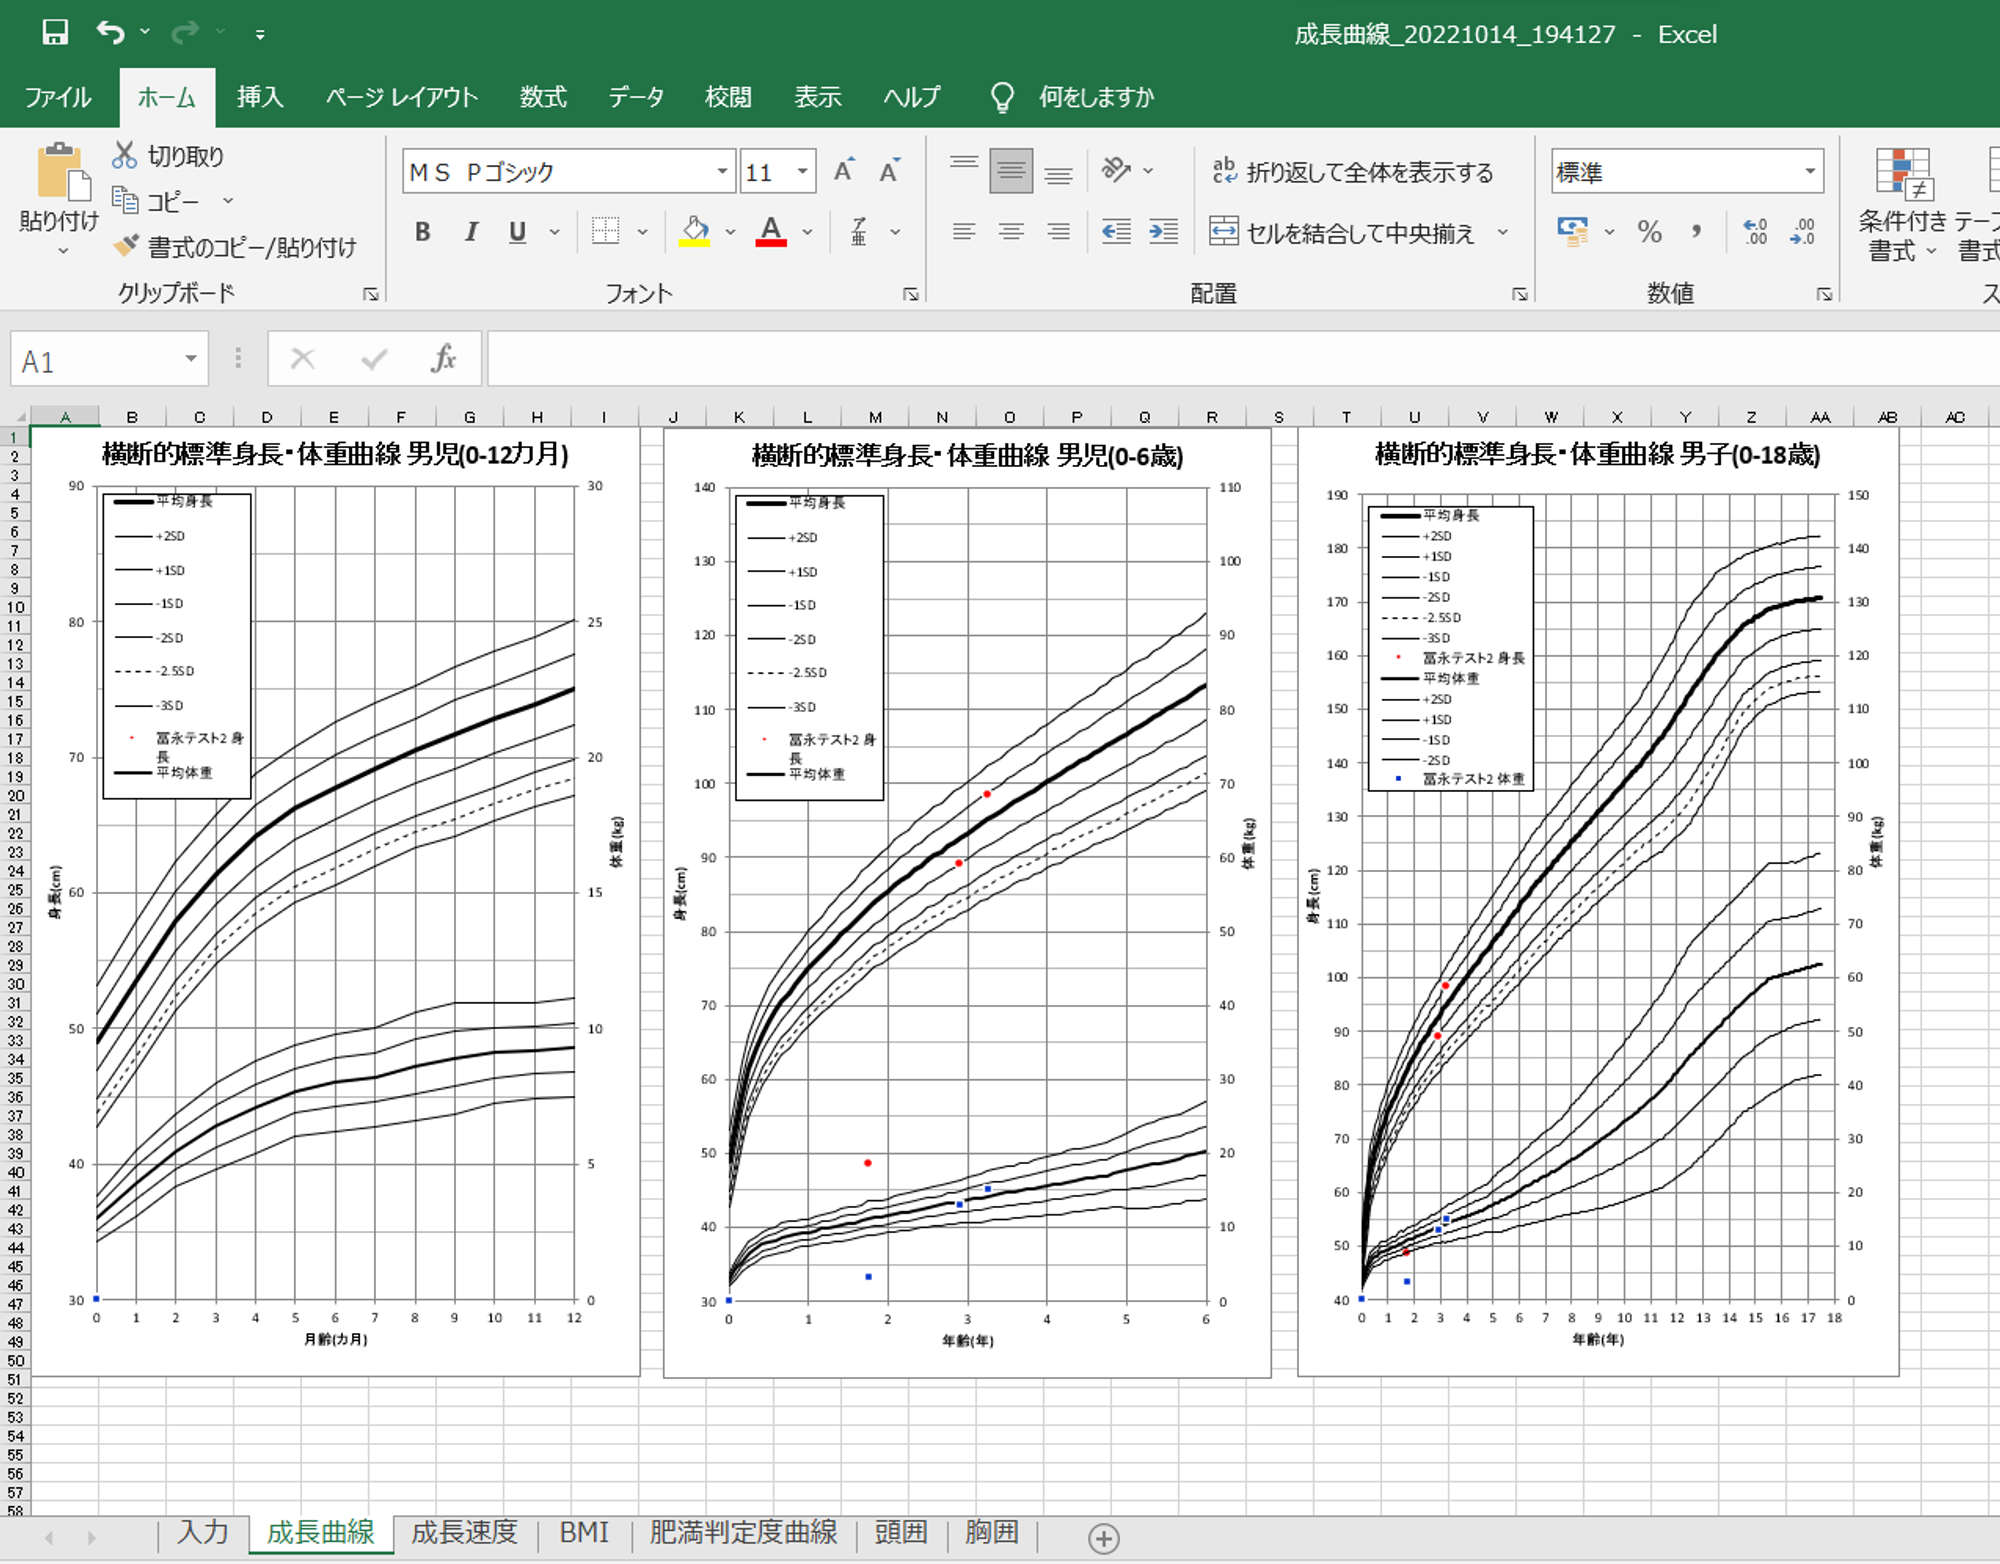Viewport: 2000px width, 1564px height.
Task: Click the new sheet plus button
Action: 1103,1538
